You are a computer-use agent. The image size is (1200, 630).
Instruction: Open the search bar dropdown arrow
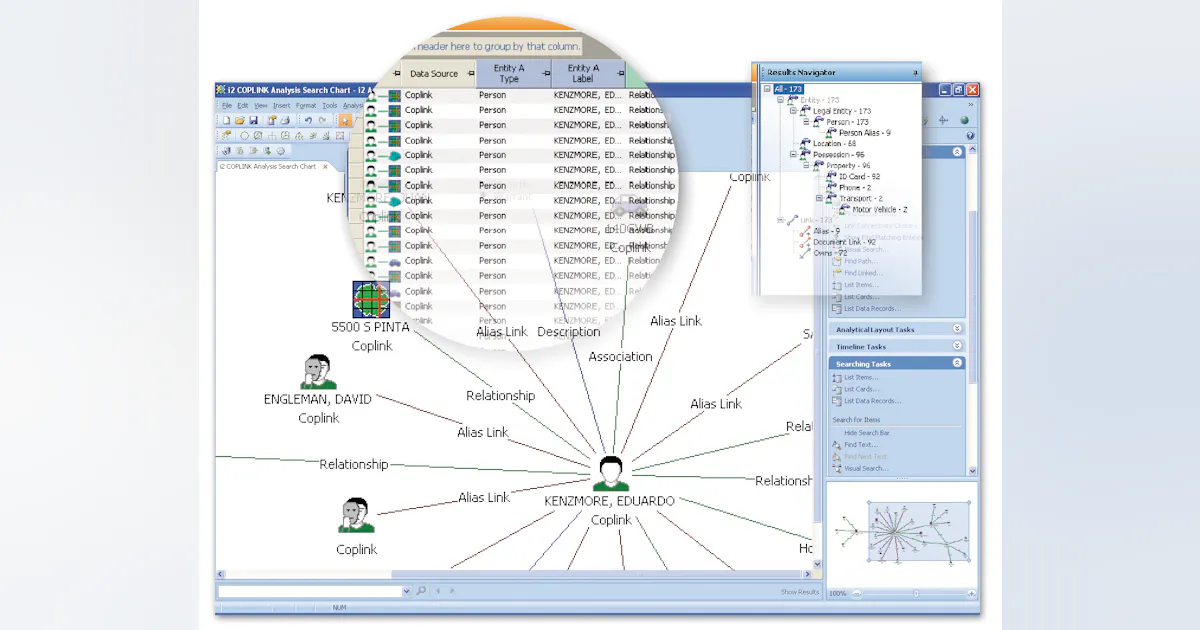pyautogui.click(x=407, y=591)
